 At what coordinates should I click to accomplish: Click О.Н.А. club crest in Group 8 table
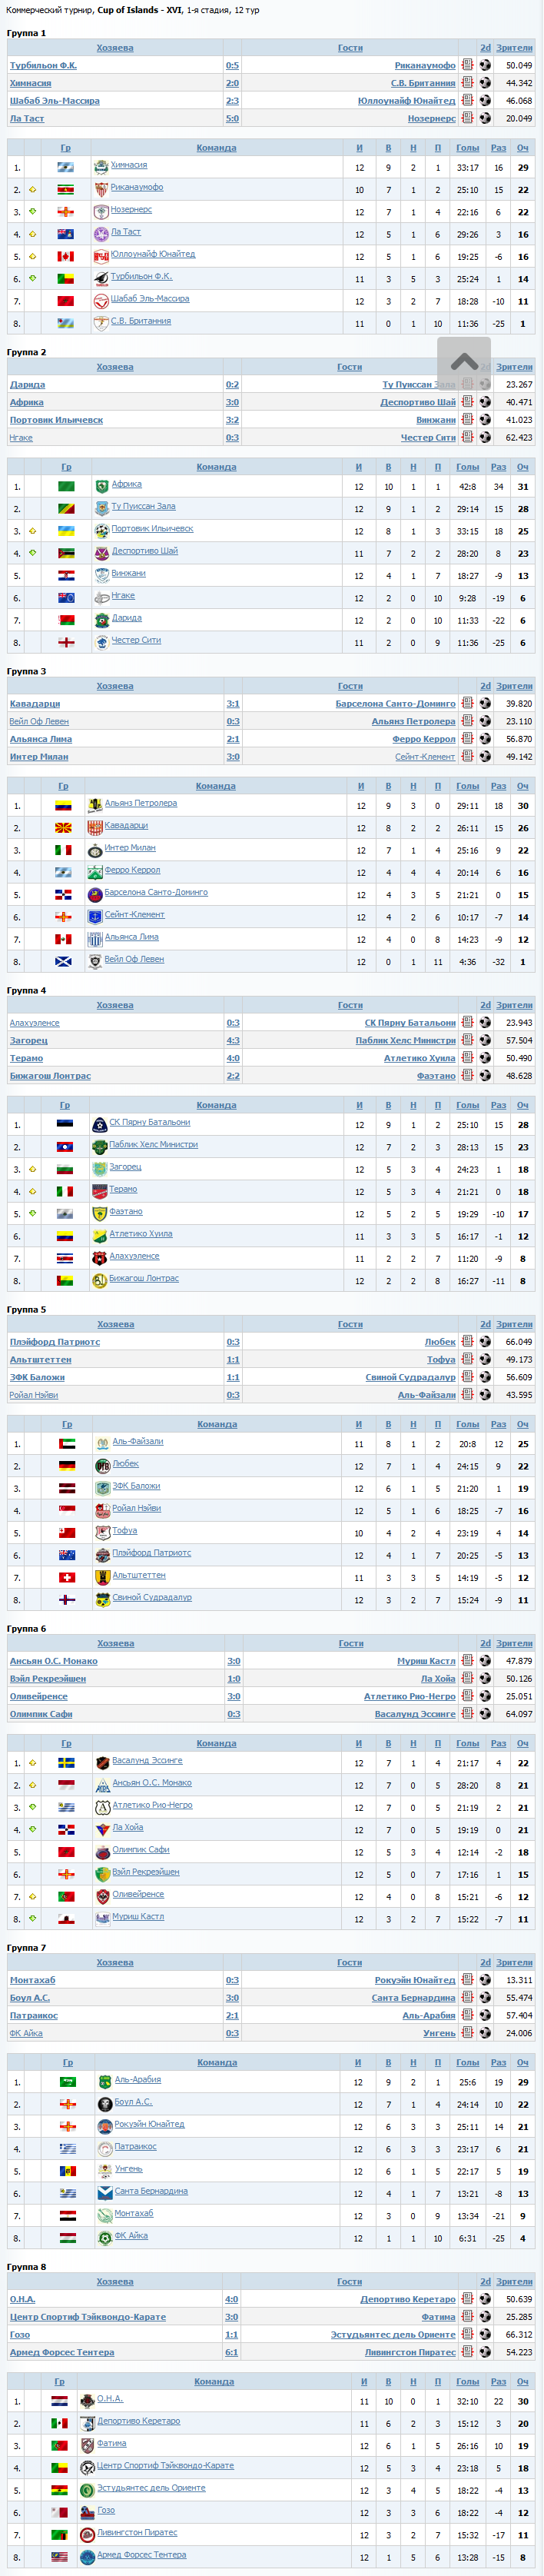(x=87, y=2400)
